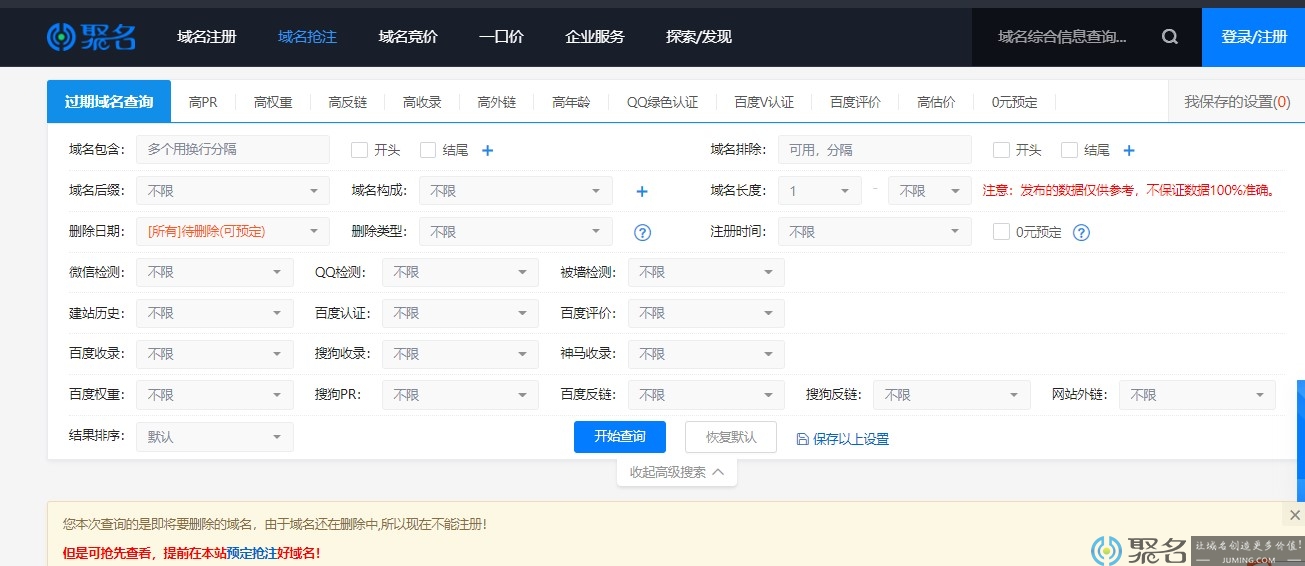The image size is (1305, 566).
Task: Click 保存以上设置 link
Action: pyautogui.click(x=842, y=438)
